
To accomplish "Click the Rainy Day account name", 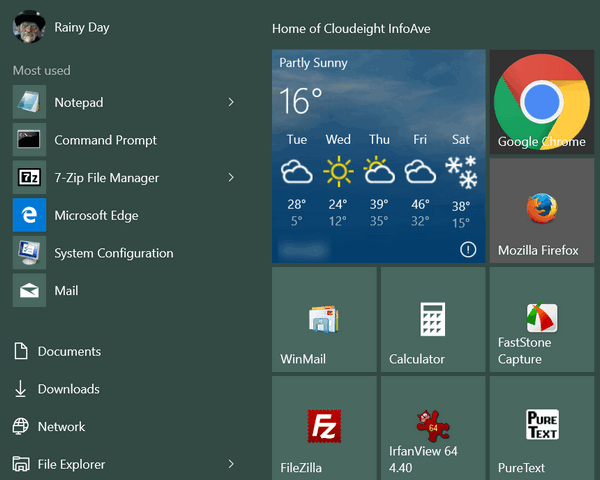I will pos(82,27).
